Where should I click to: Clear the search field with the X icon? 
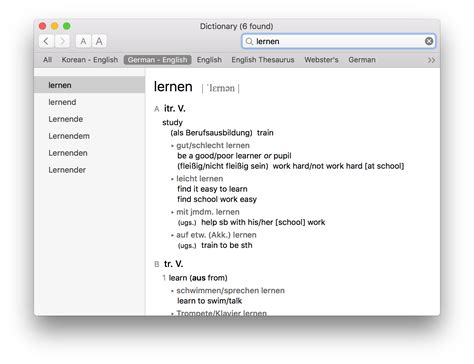429,41
